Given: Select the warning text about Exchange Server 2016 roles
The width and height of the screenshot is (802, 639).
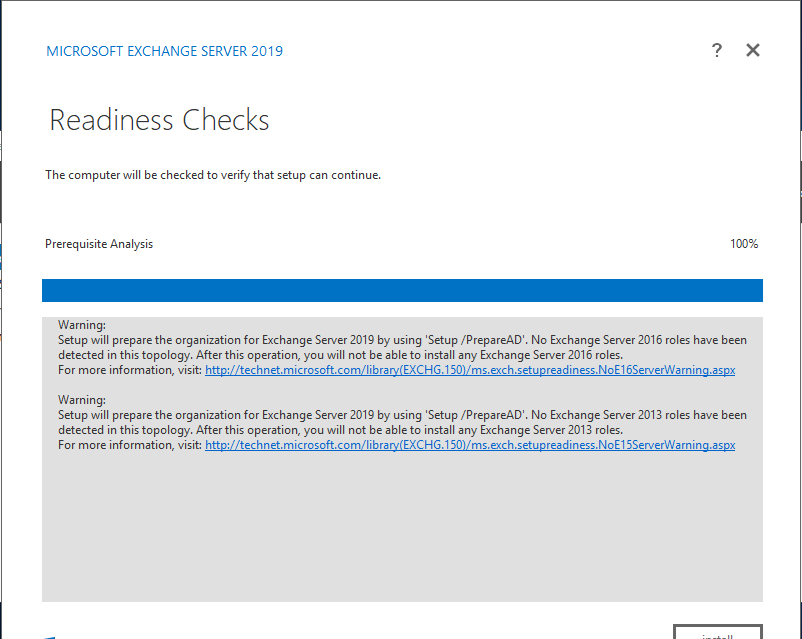Looking at the screenshot, I should click(x=402, y=347).
